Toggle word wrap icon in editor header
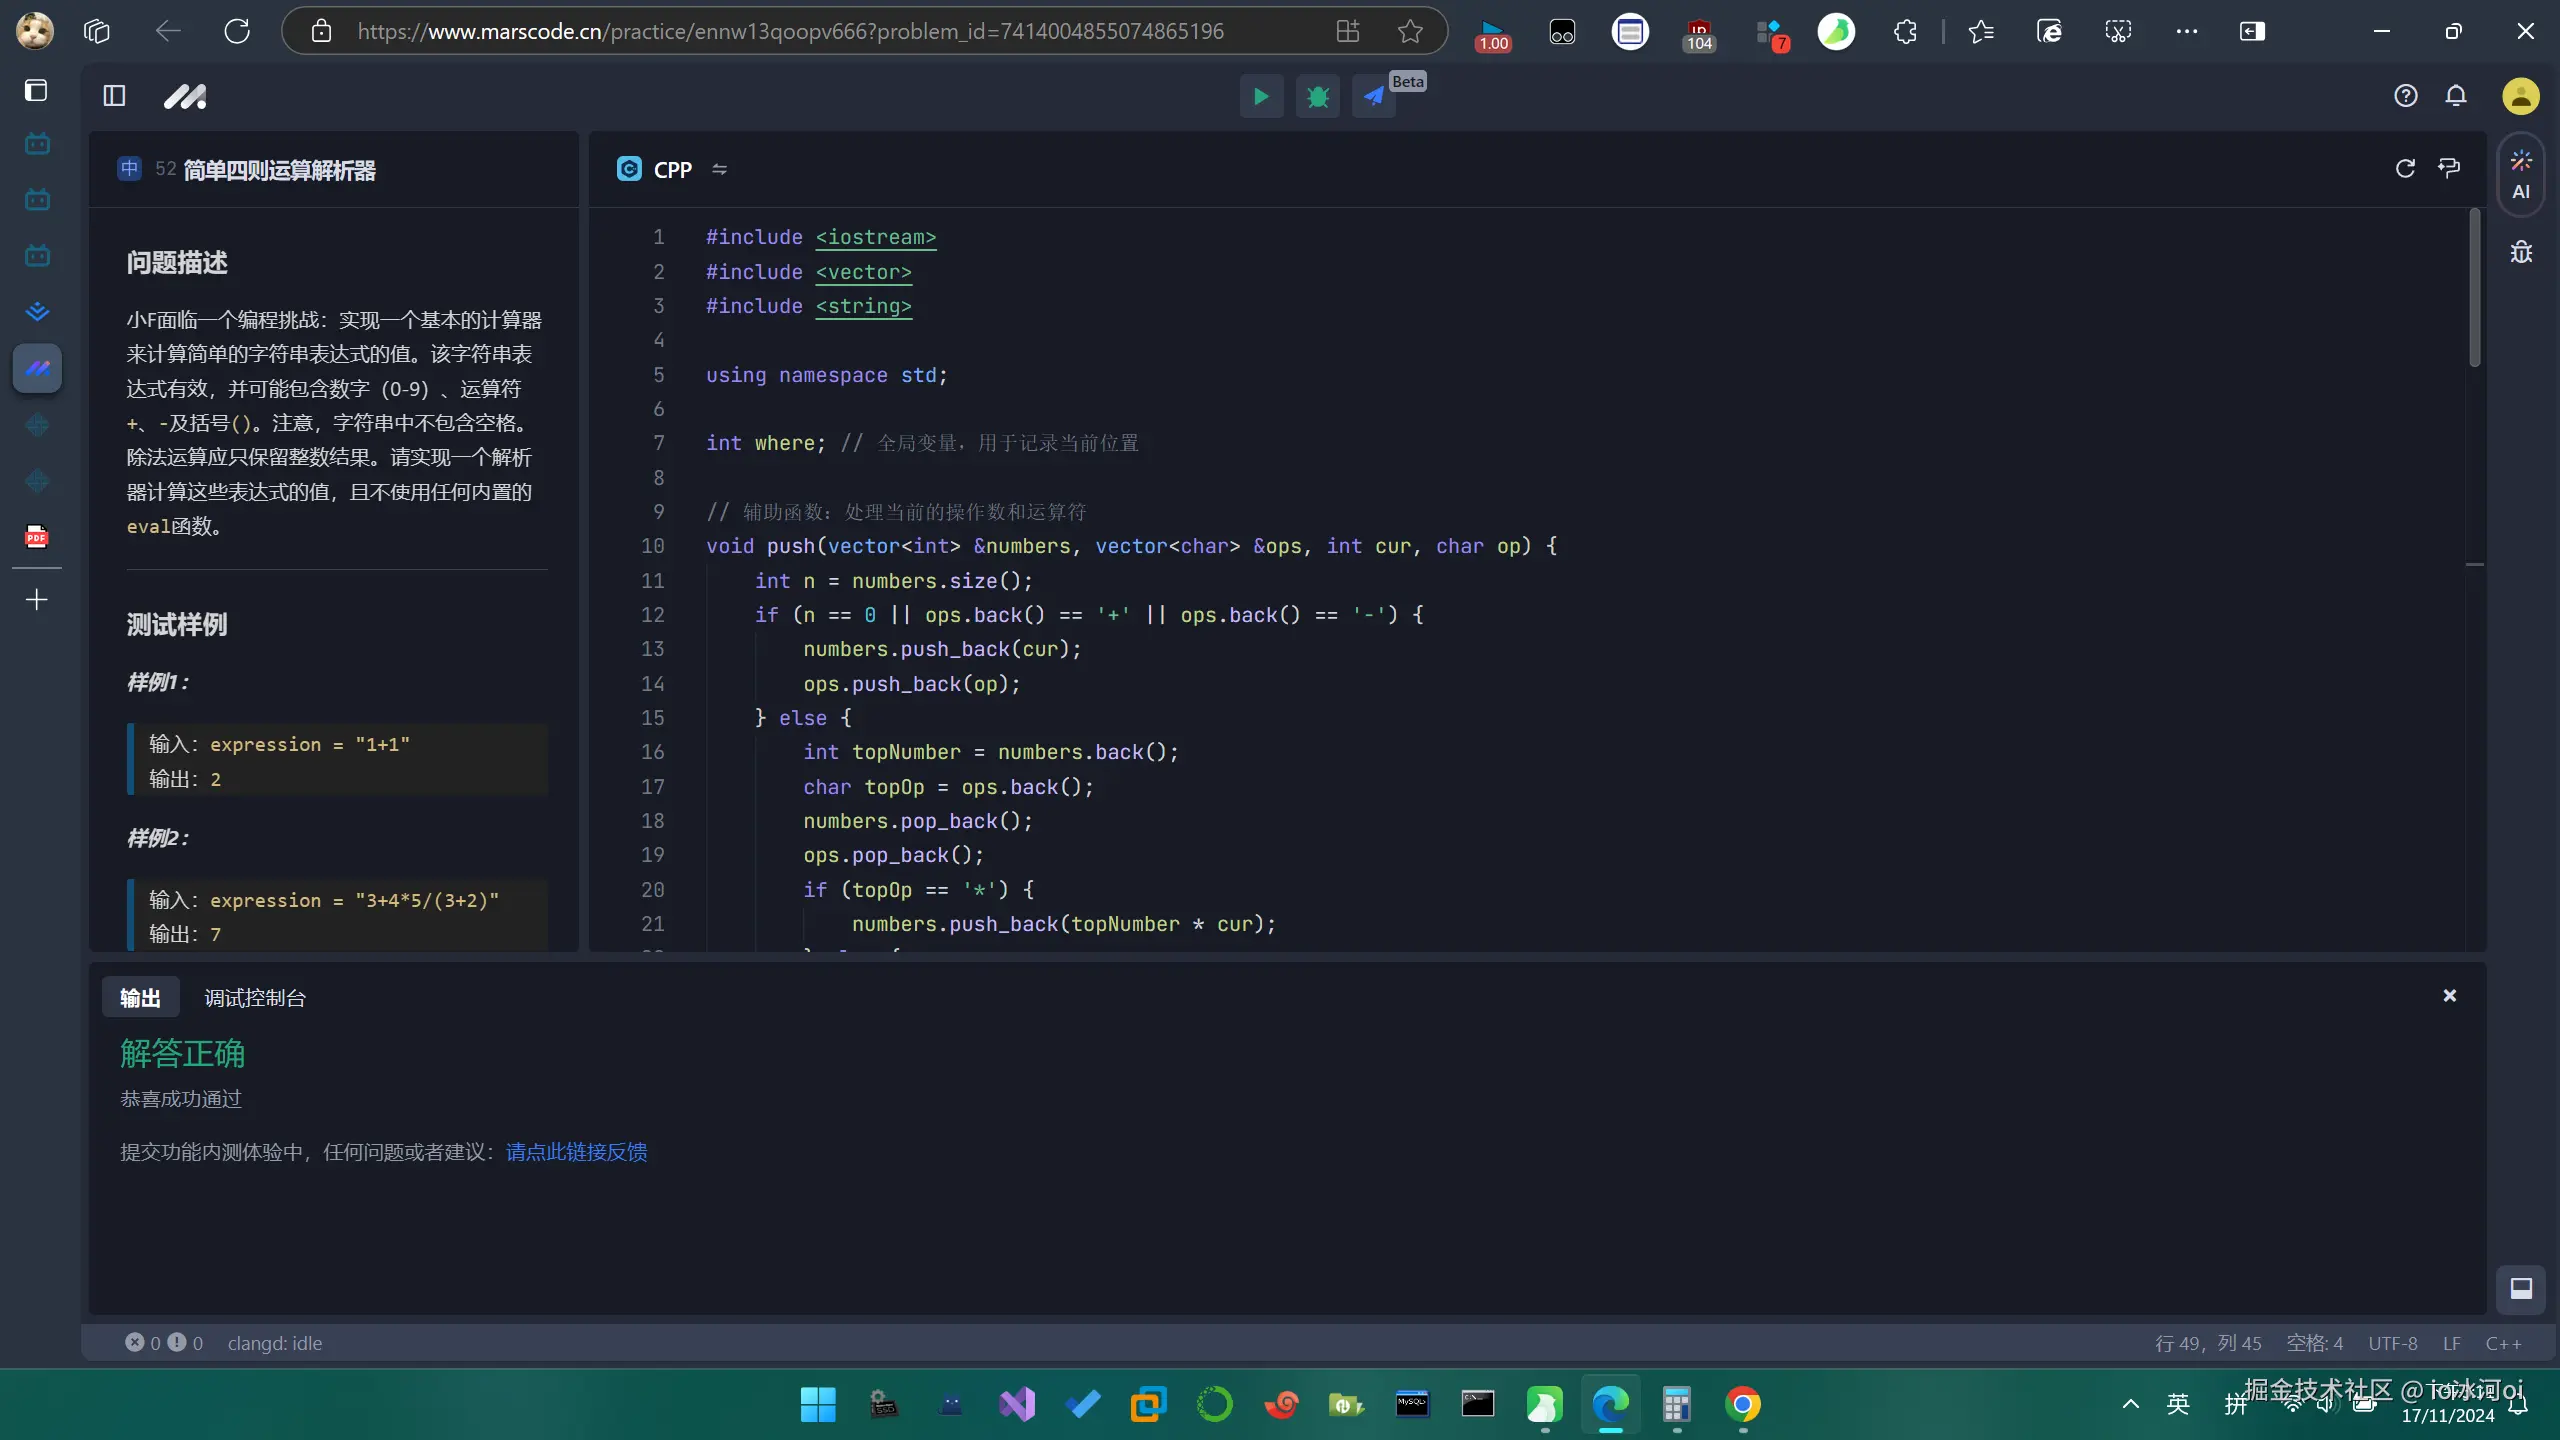This screenshot has width=2560, height=1440. pyautogui.click(x=2449, y=168)
